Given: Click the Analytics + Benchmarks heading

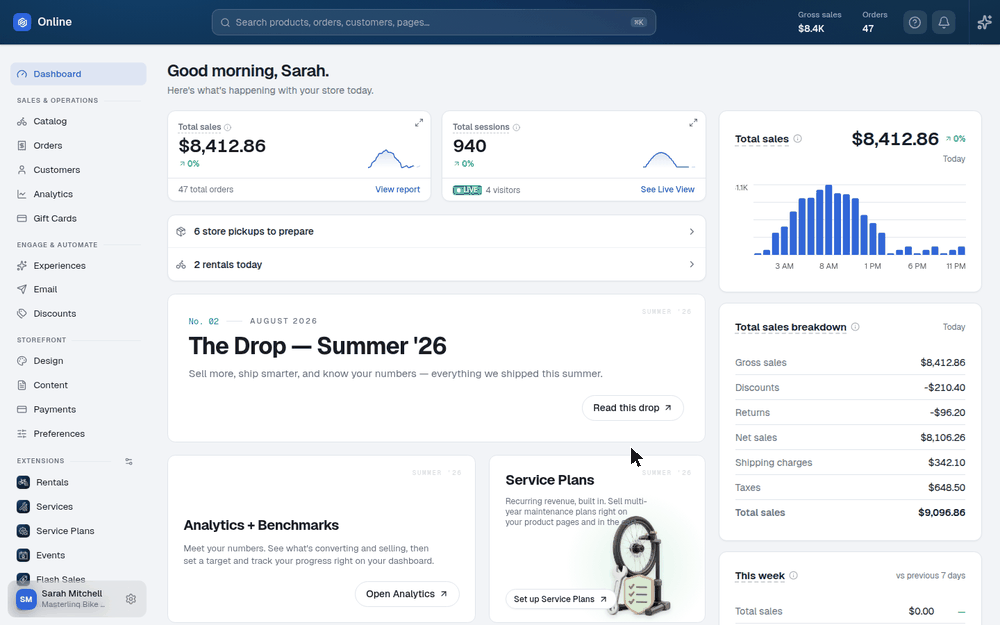Looking at the screenshot, I should click(x=261, y=525).
